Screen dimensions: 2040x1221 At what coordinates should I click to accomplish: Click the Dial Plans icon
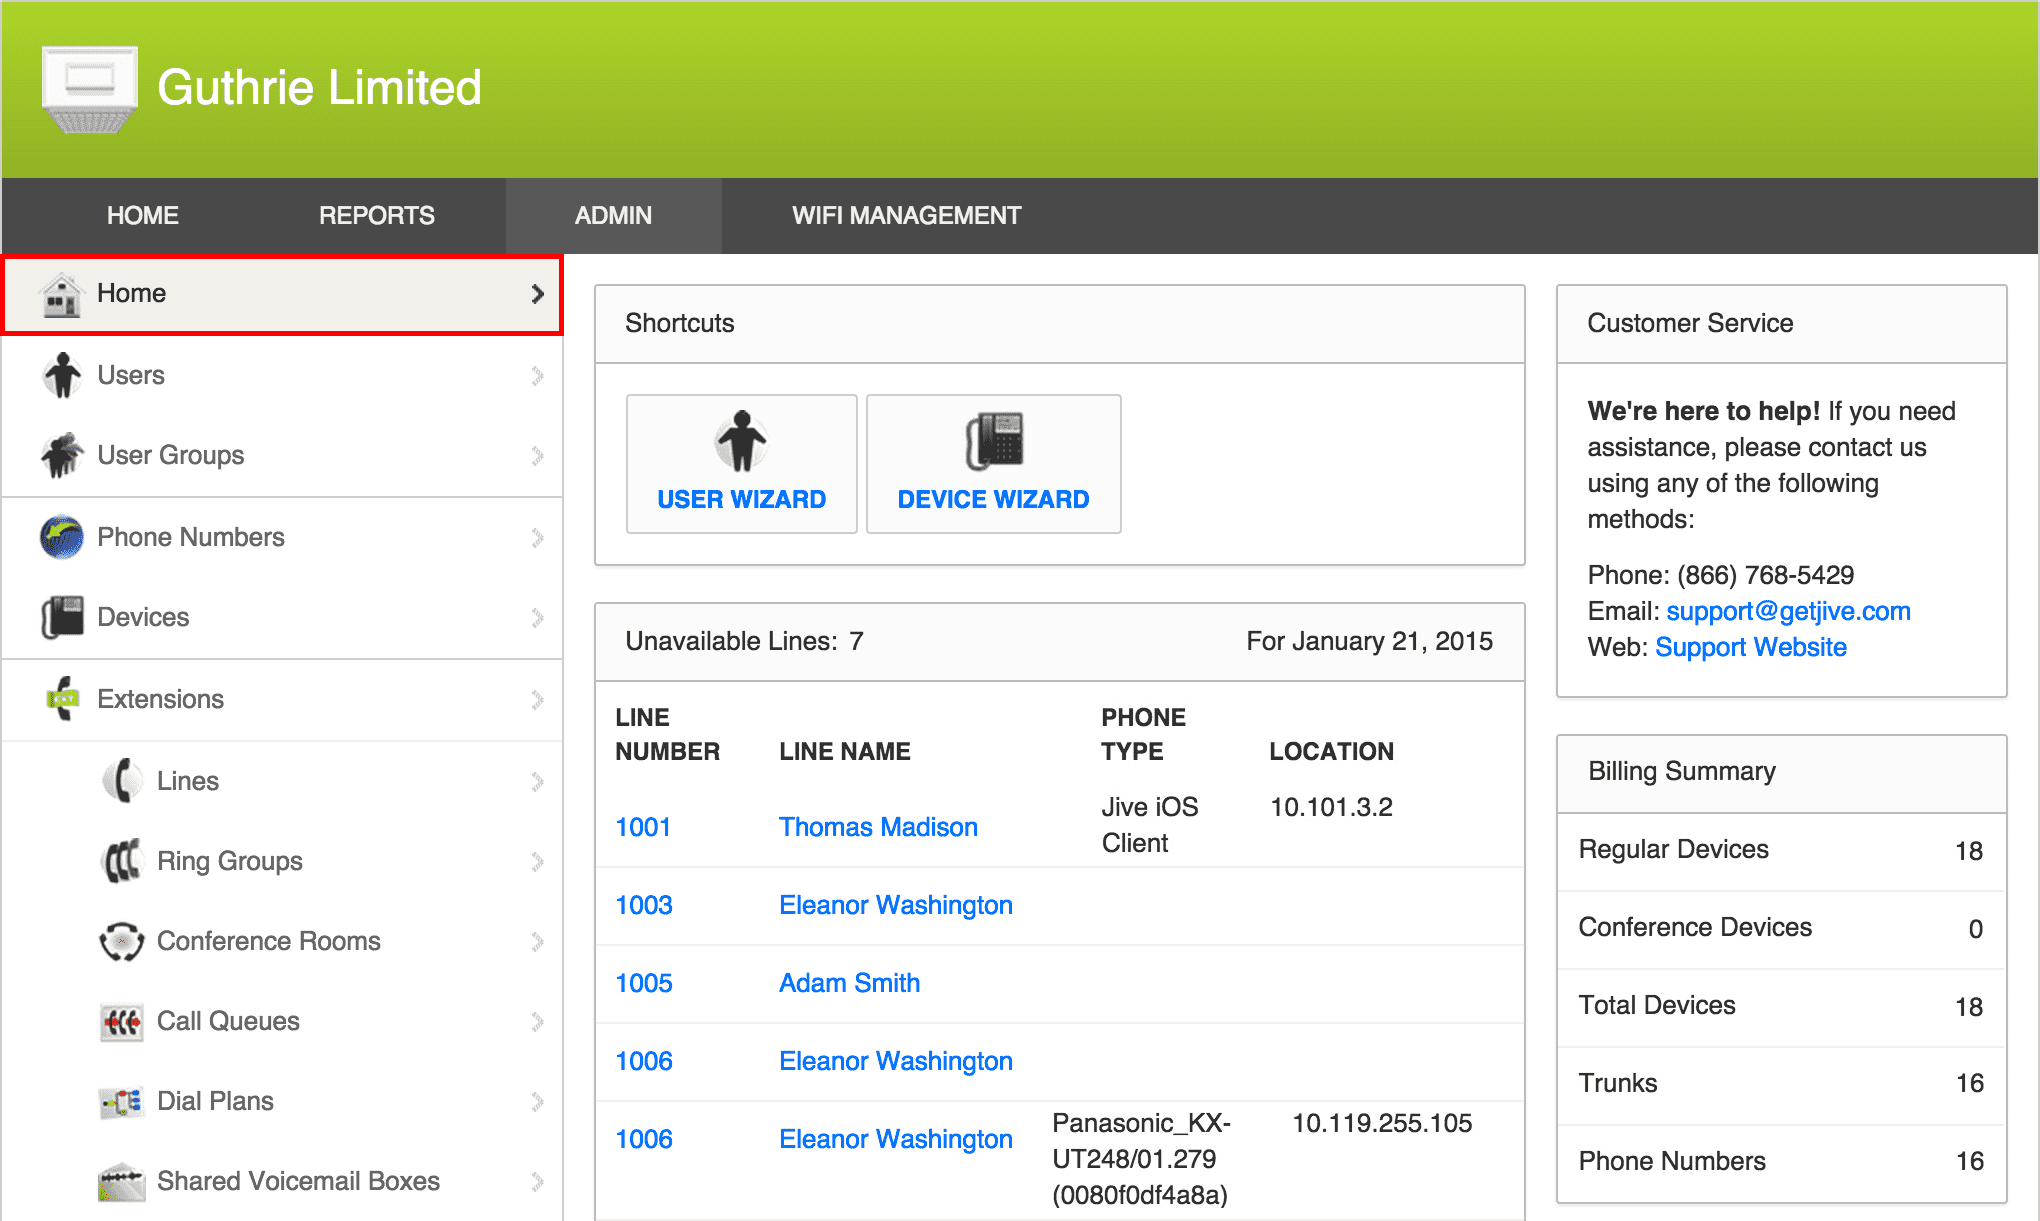click(x=122, y=1101)
